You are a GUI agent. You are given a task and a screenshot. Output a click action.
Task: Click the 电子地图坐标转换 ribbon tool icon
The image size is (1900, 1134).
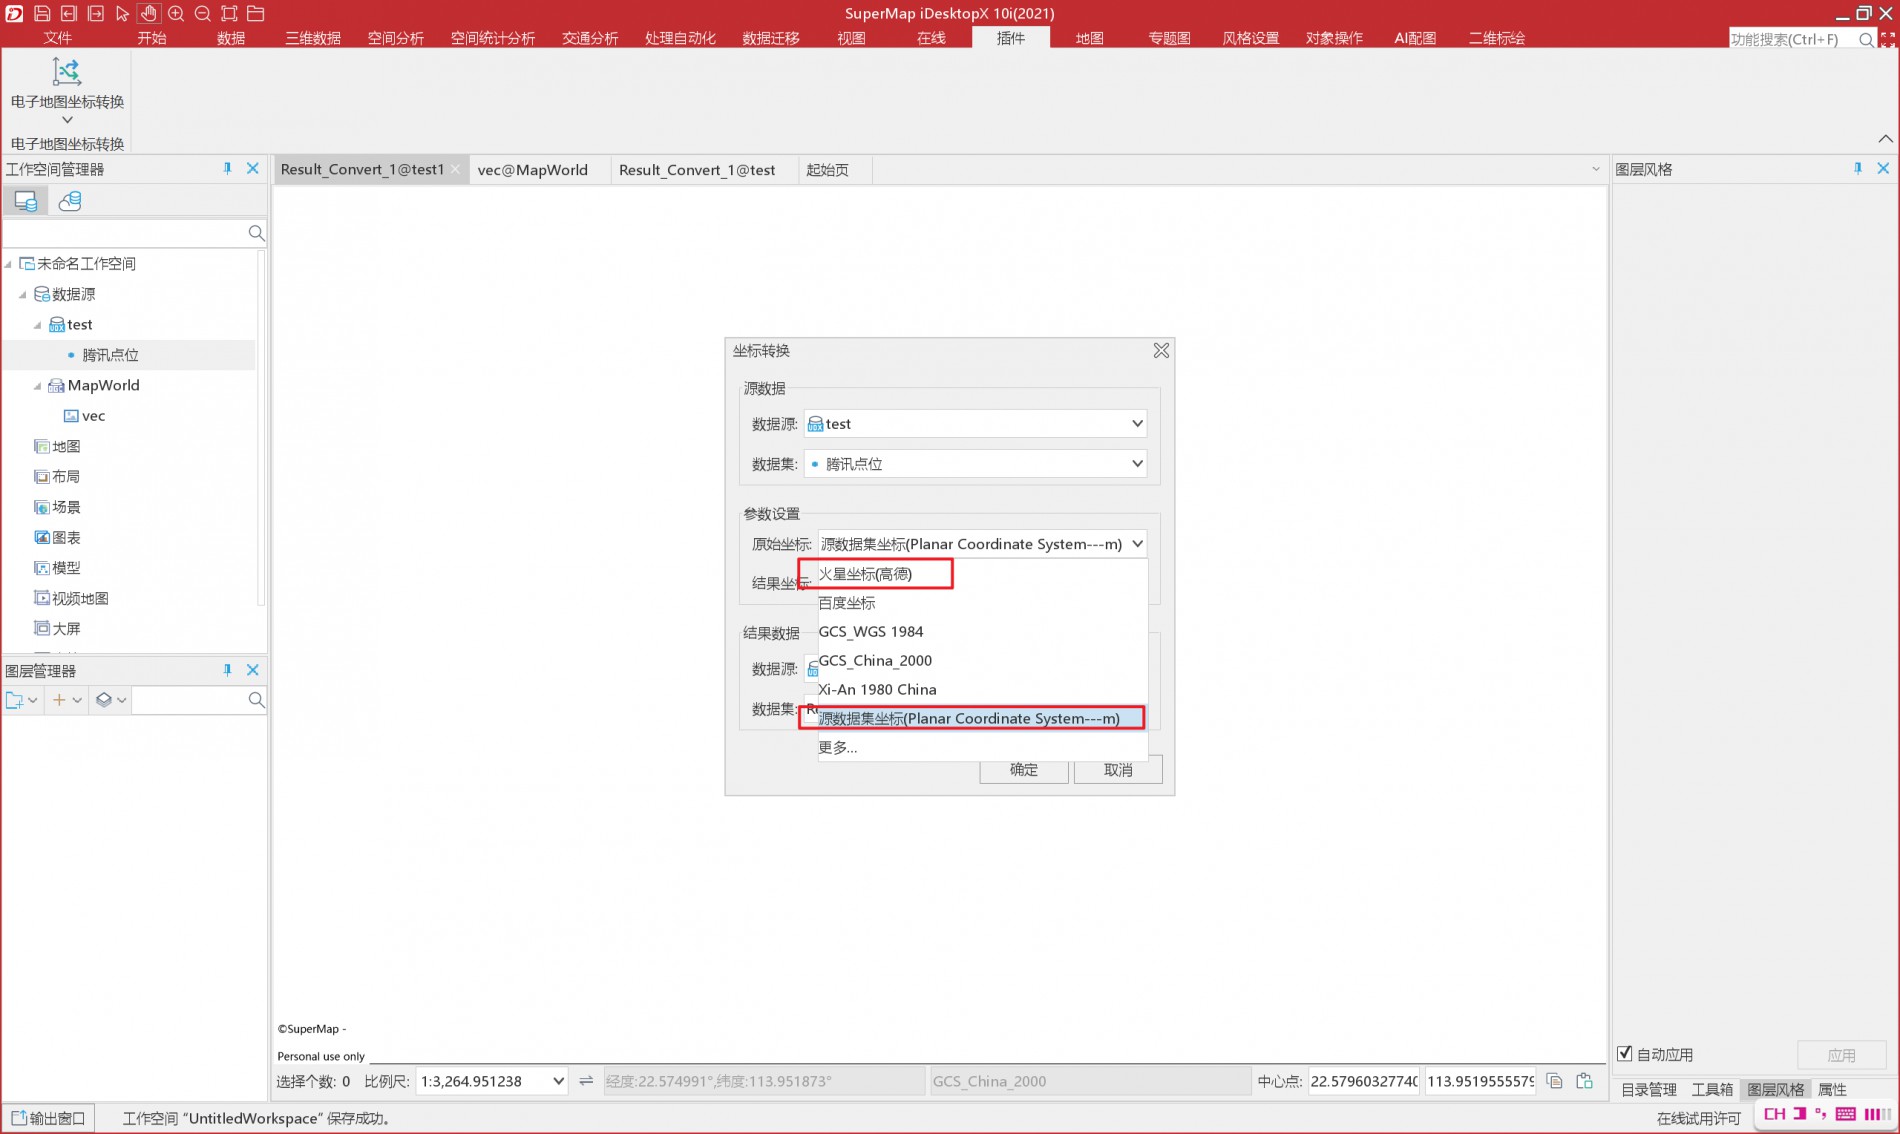[67, 72]
